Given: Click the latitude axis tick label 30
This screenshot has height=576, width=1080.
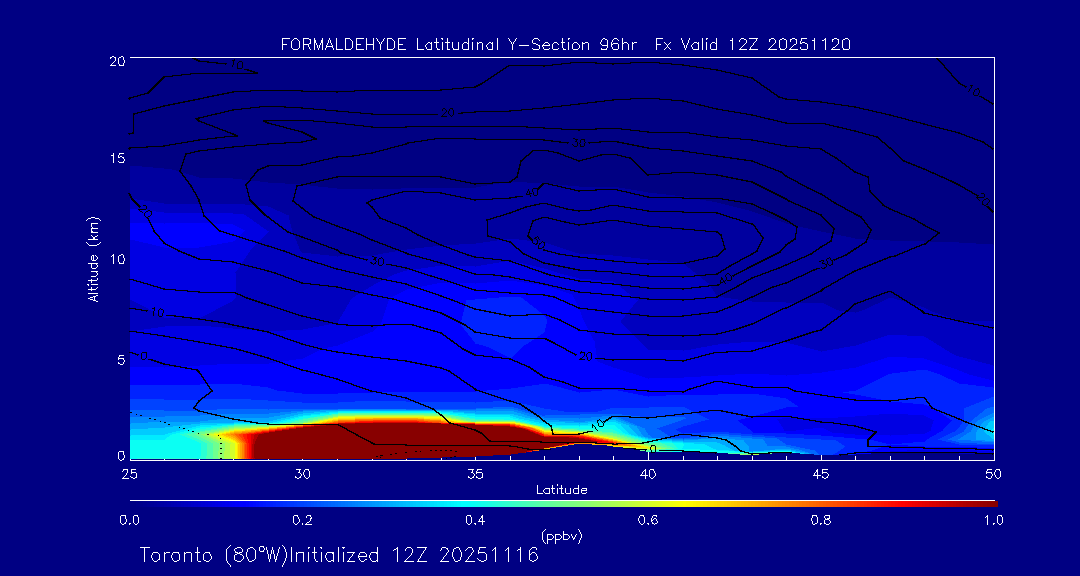Looking at the screenshot, I should click(x=302, y=473).
